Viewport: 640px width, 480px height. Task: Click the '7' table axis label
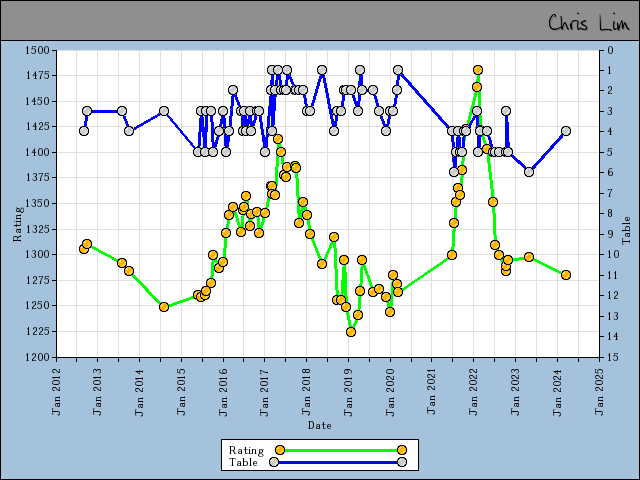click(611, 192)
